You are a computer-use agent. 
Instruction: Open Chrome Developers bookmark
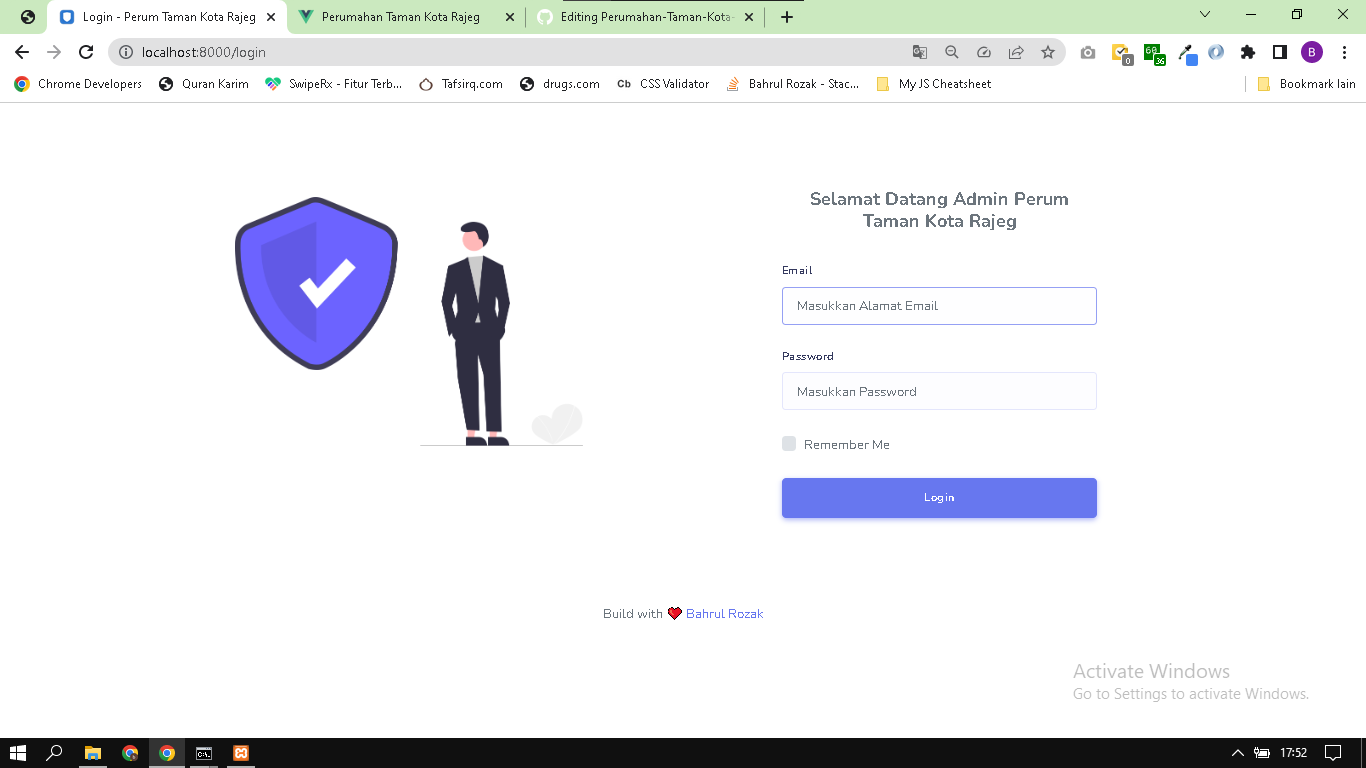78,84
